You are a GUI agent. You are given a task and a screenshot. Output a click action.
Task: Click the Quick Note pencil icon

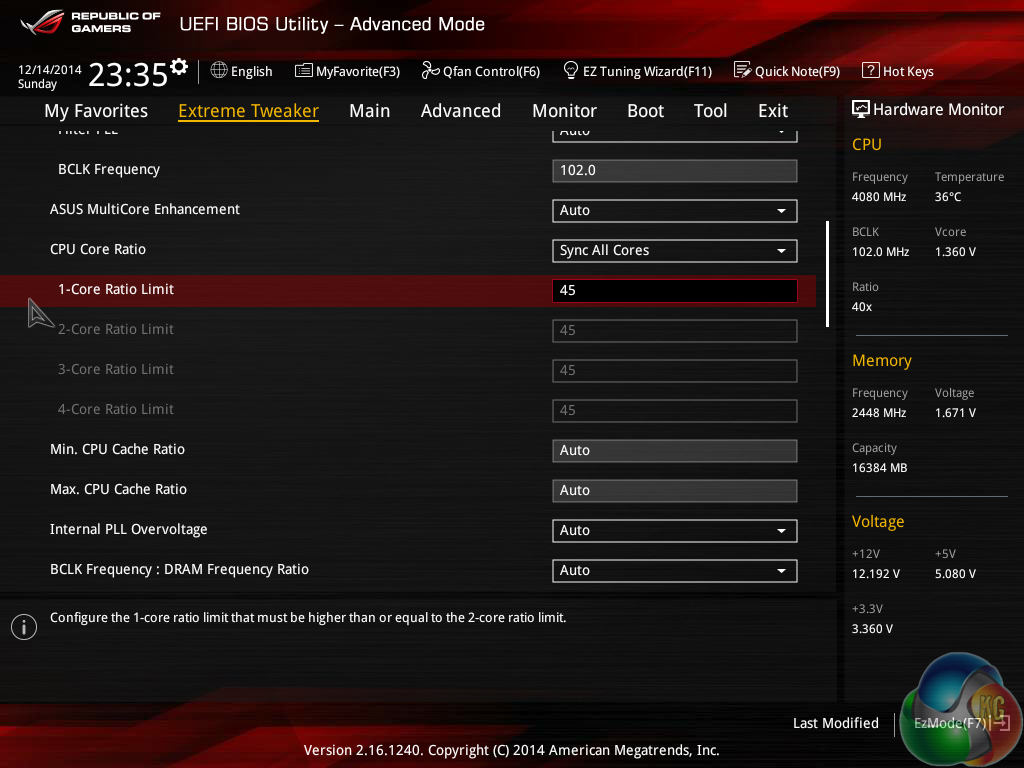743,70
